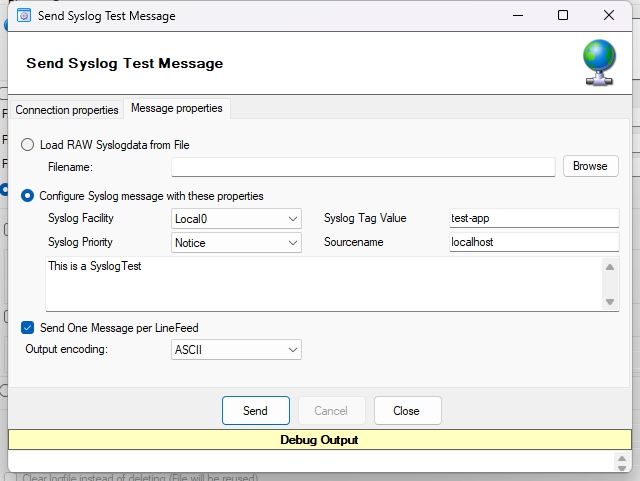
Task: Expand the Syslog Priority dropdown
Action: pos(236,243)
